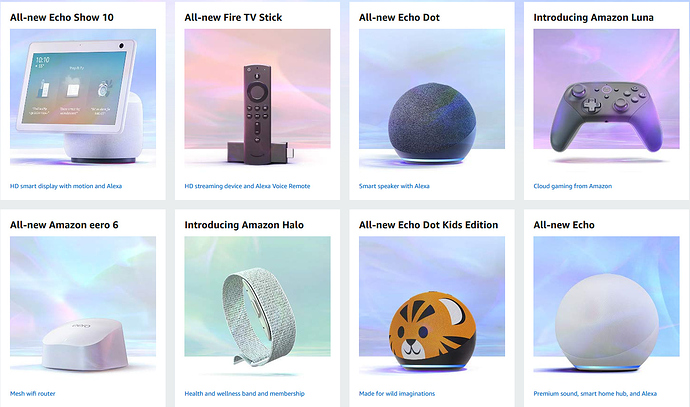Click the 'All-new Echo Show 10' heading

click(62, 18)
